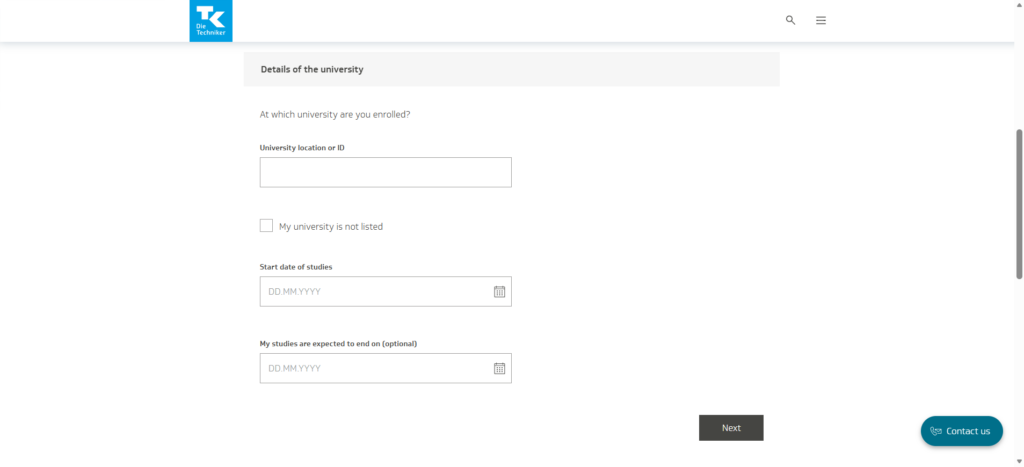
Task: Click the "University location or ID" label
Action: (302, 148)
